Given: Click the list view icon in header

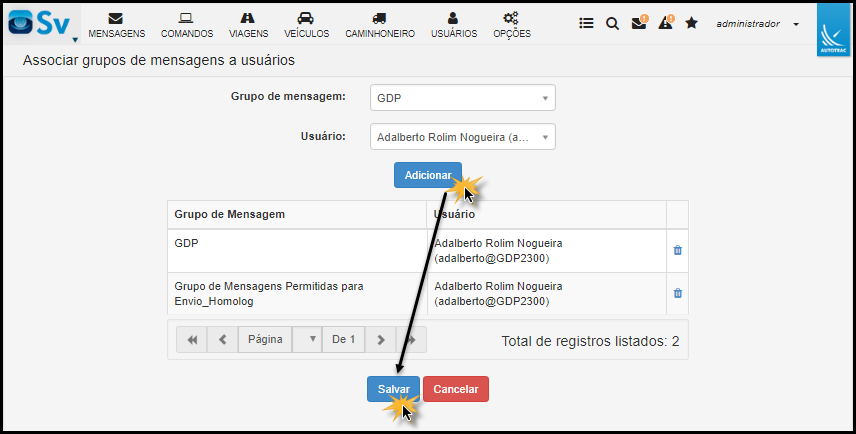Looking at the screenshot, I should pos(587,23).
